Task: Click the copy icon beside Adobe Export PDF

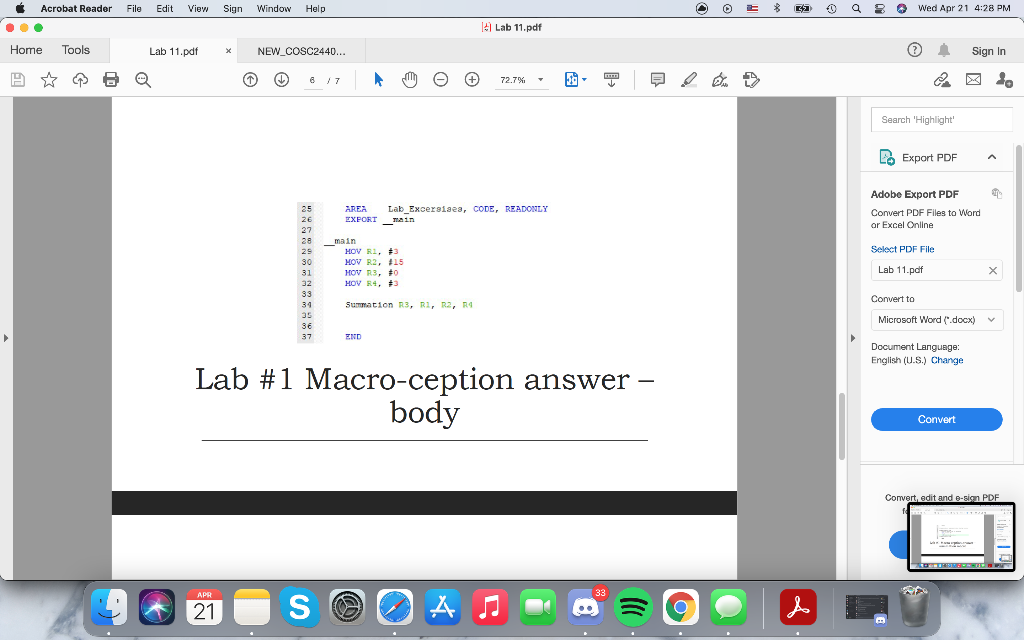Action: (x=996, y=193)
